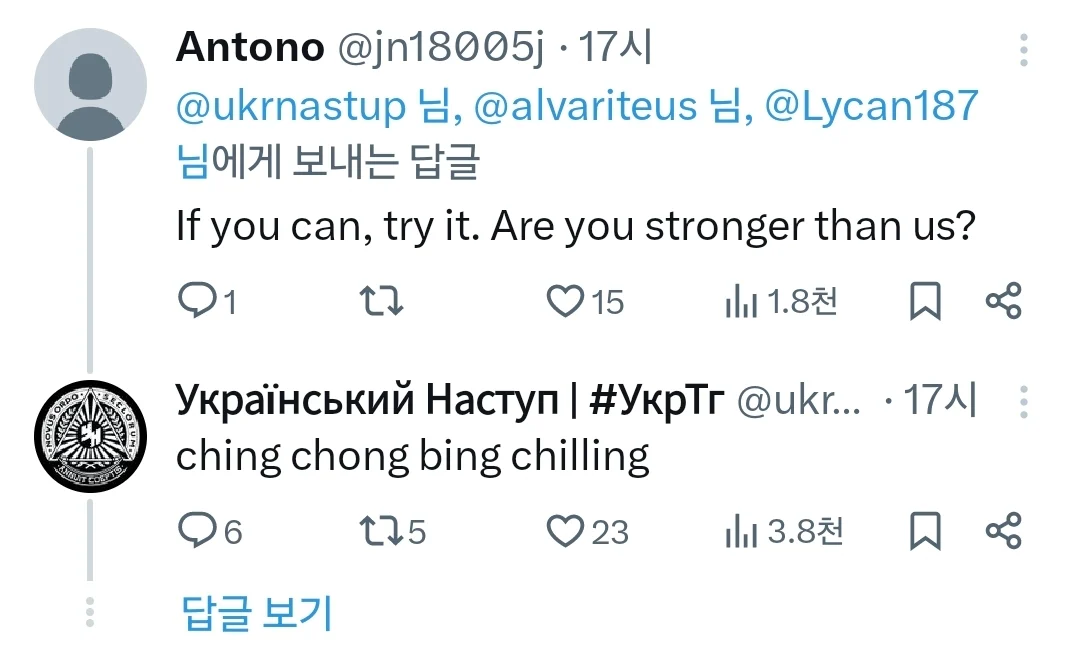
Task: Open the @ukrnastup mention link
Action: [x=291, y=107]
